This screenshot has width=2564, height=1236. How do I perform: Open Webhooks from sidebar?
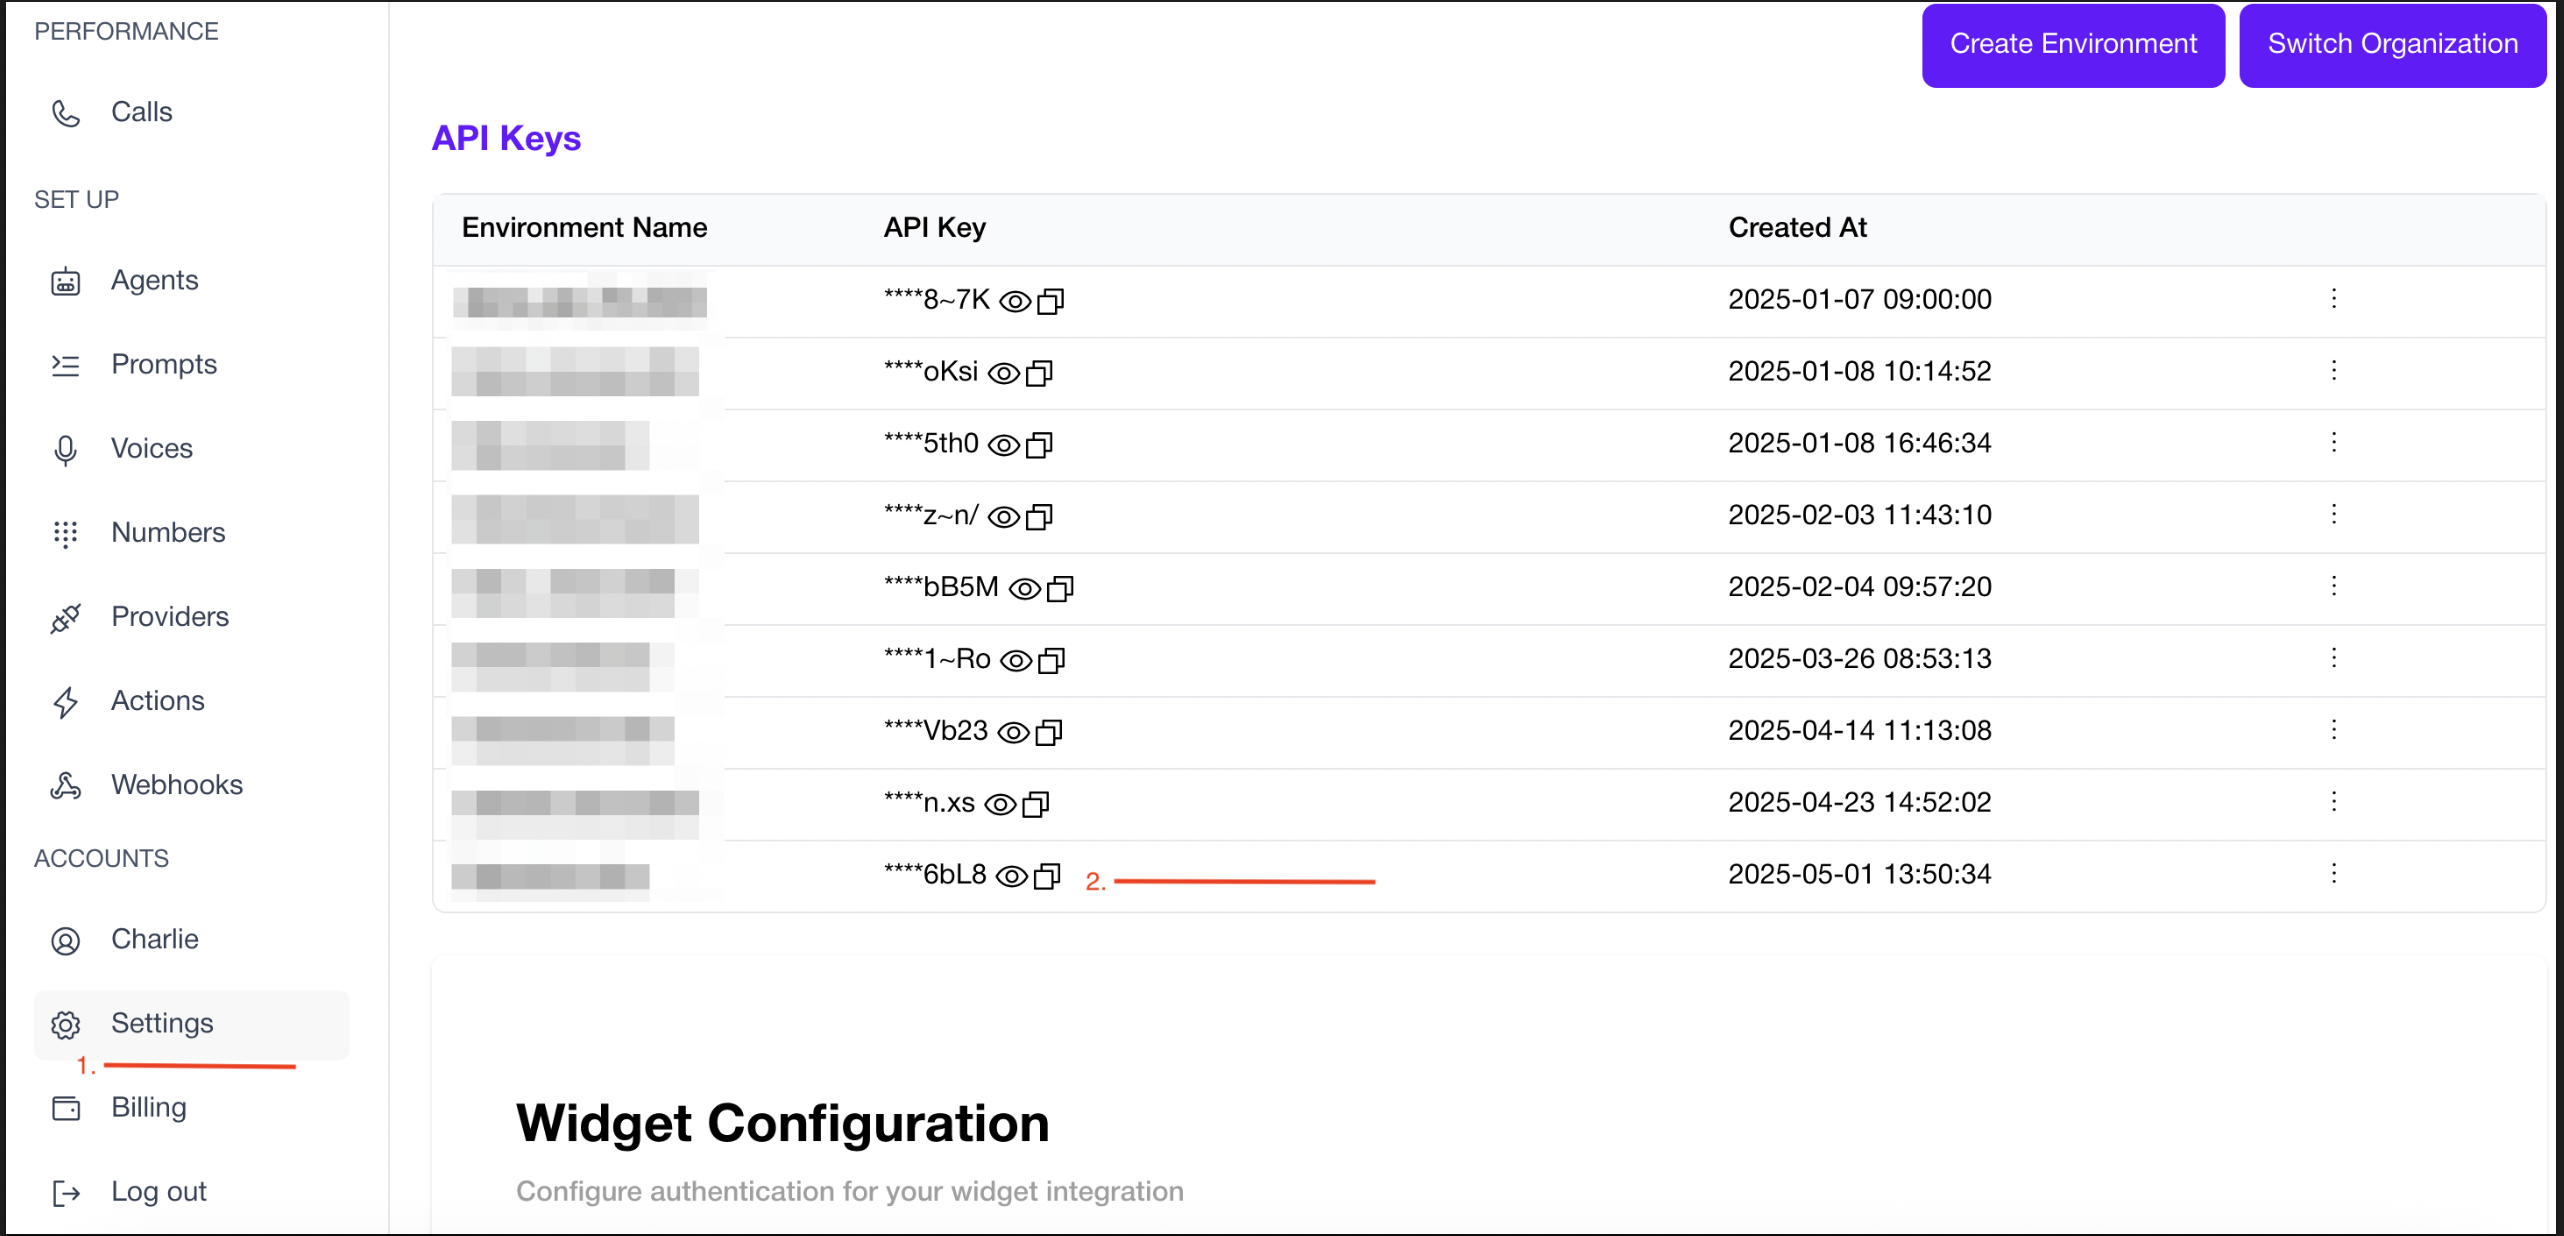[177, 785]
